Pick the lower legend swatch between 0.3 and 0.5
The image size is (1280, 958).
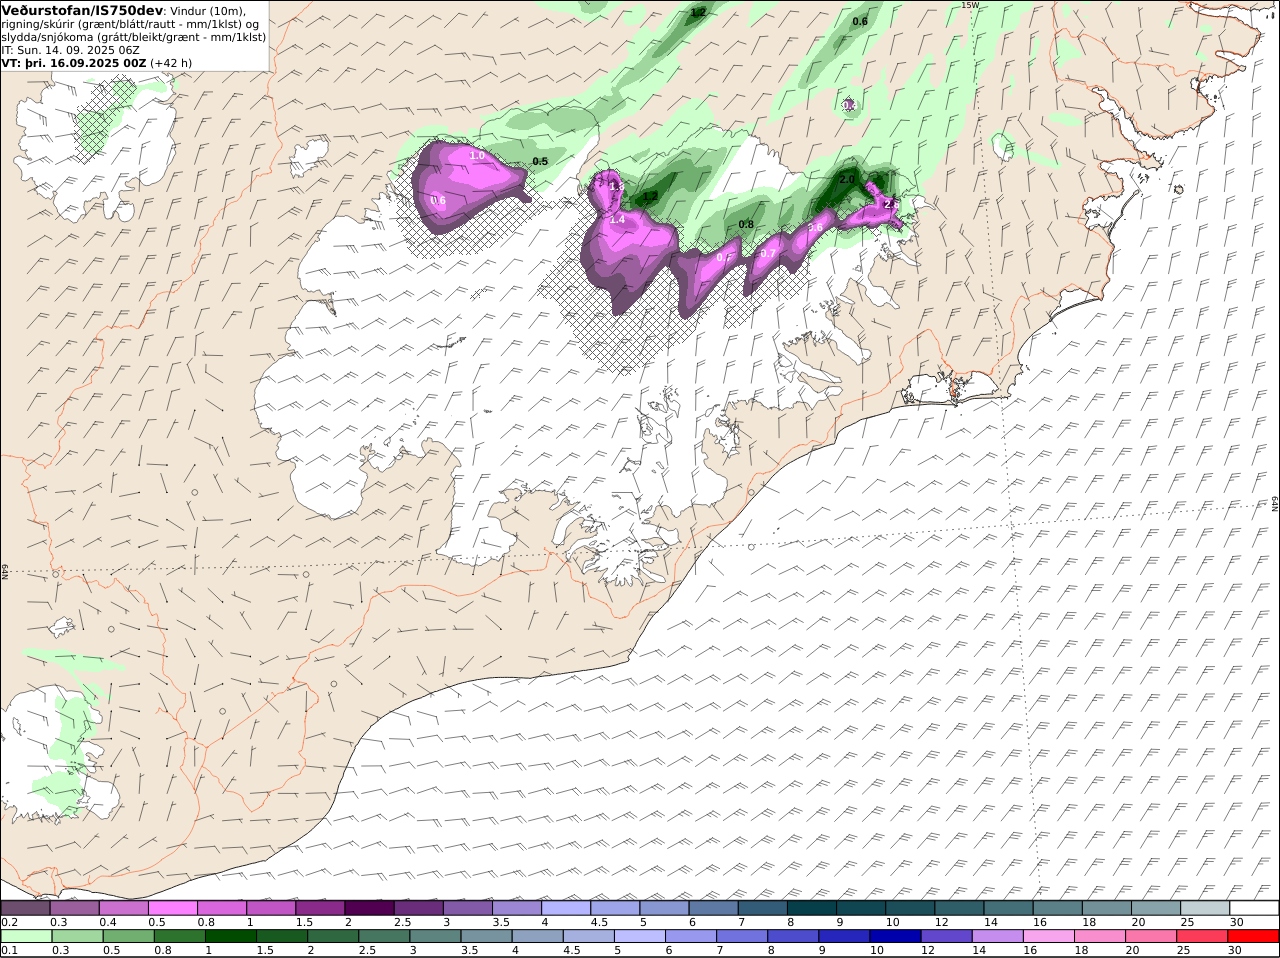(77, 937)
